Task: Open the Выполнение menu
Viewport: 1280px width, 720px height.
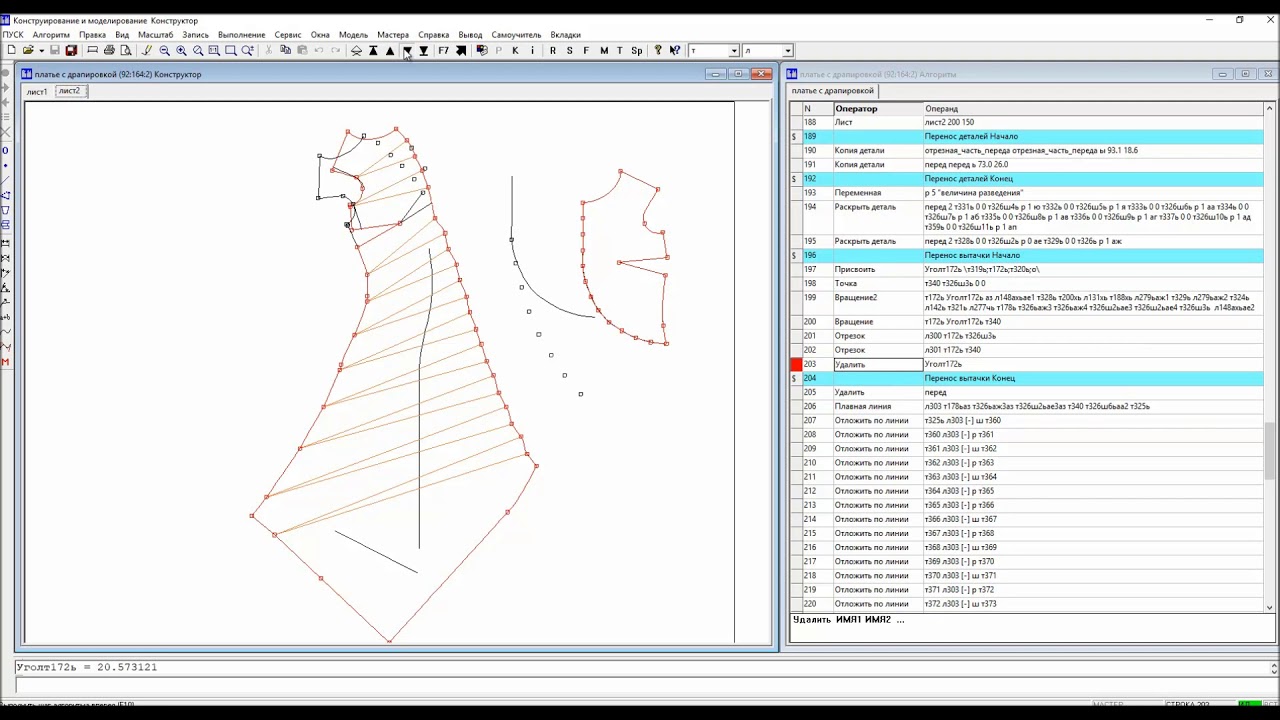Action: [x=241, y=34]
